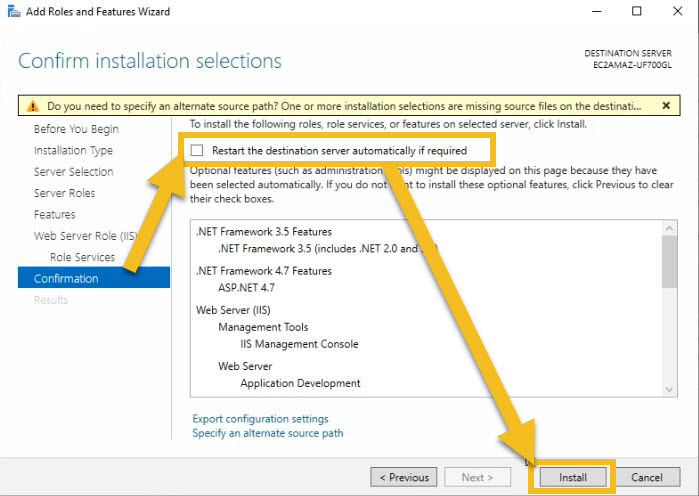Cancel the wizard
699x496 pixels.
pos(647,477)
